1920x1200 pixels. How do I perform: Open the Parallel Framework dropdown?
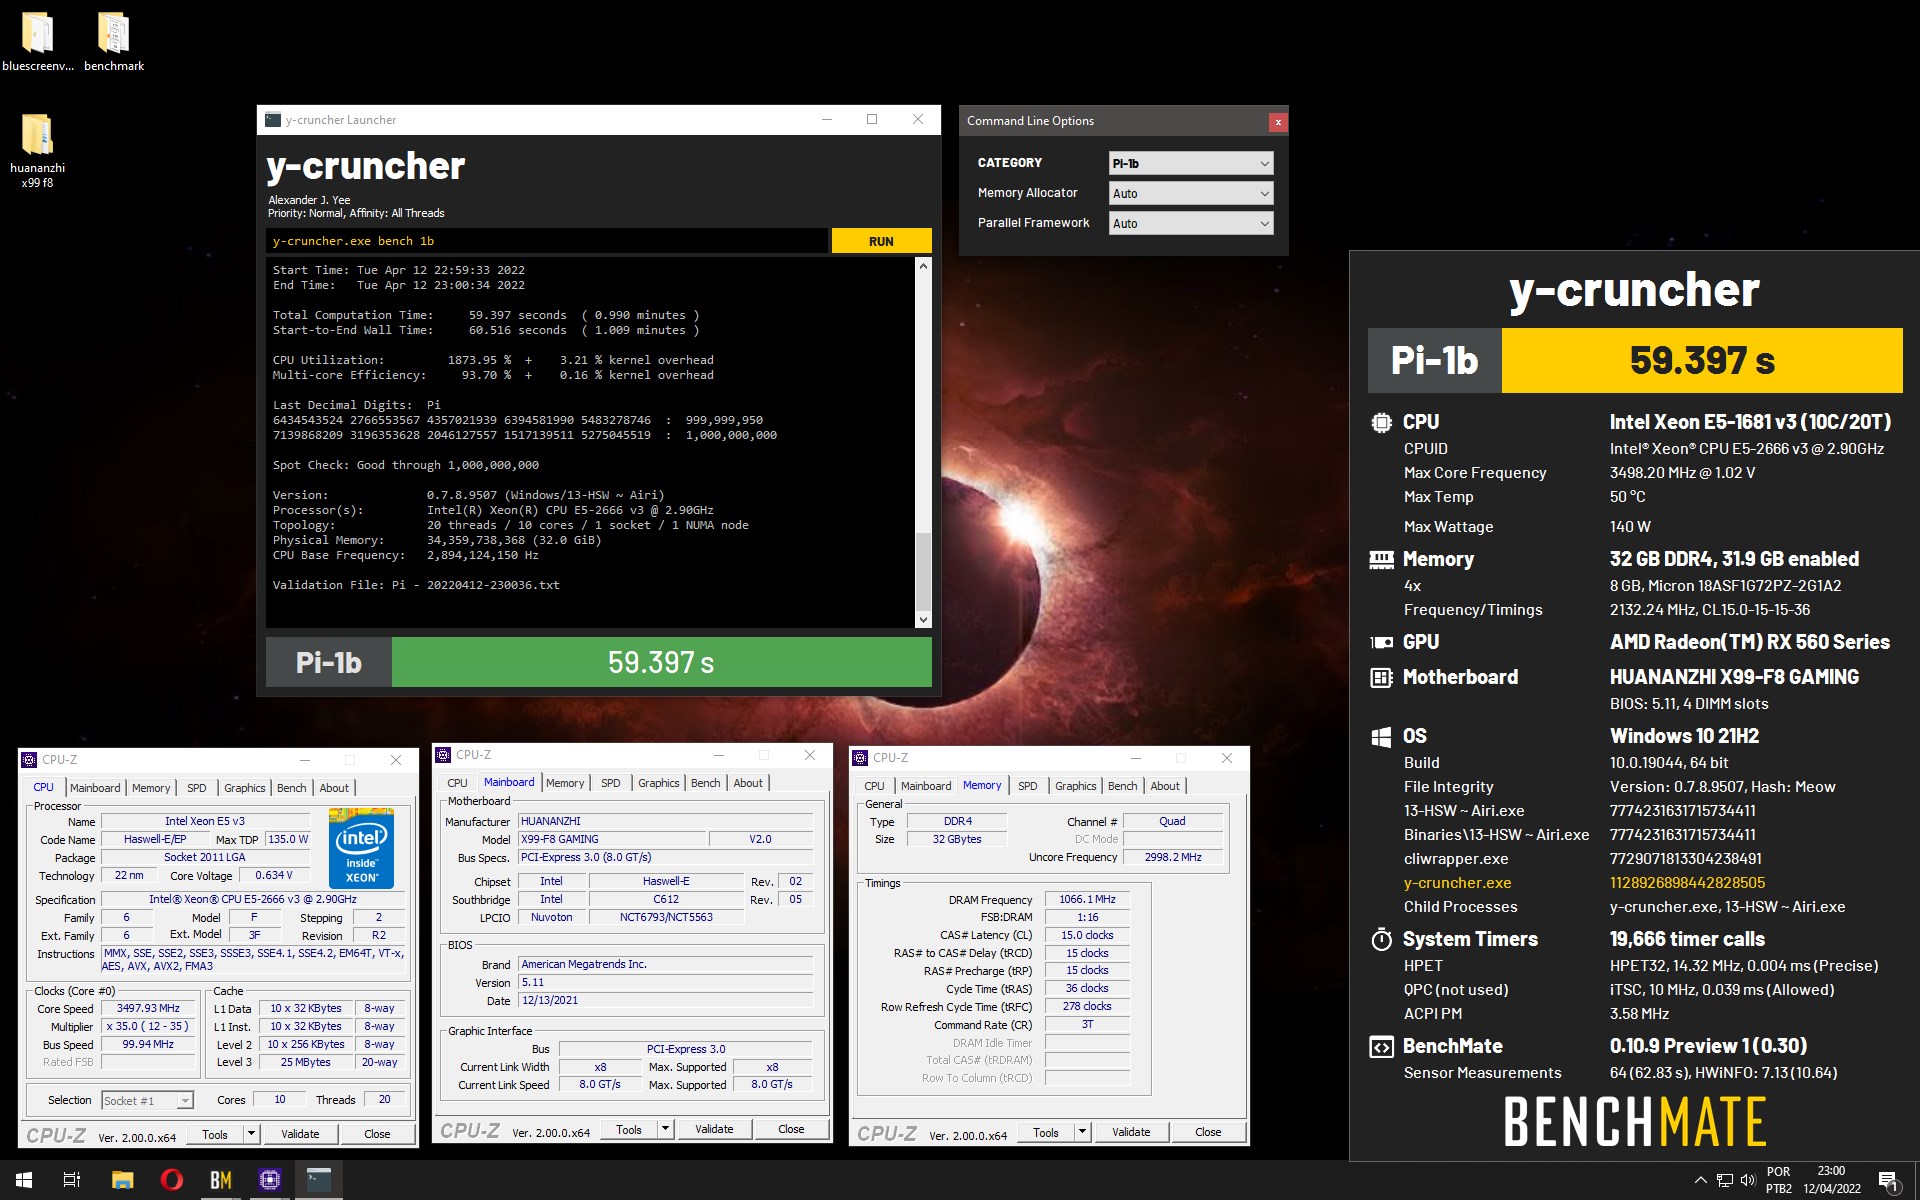pyautogui.click(x=1191, y=223)
